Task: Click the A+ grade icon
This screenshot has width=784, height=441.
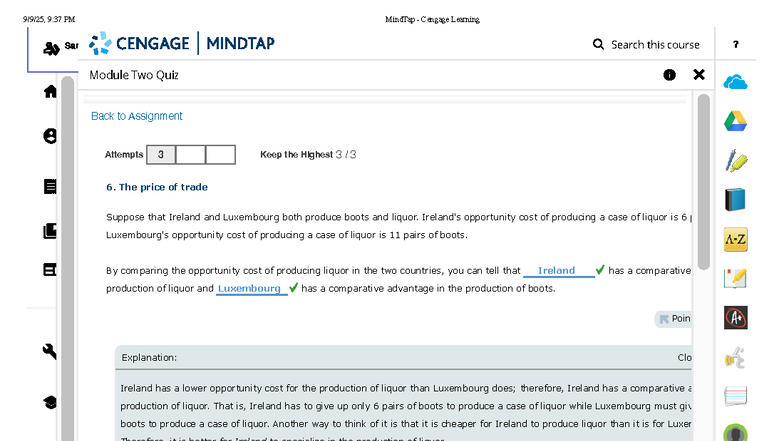Action: [736, 317]
